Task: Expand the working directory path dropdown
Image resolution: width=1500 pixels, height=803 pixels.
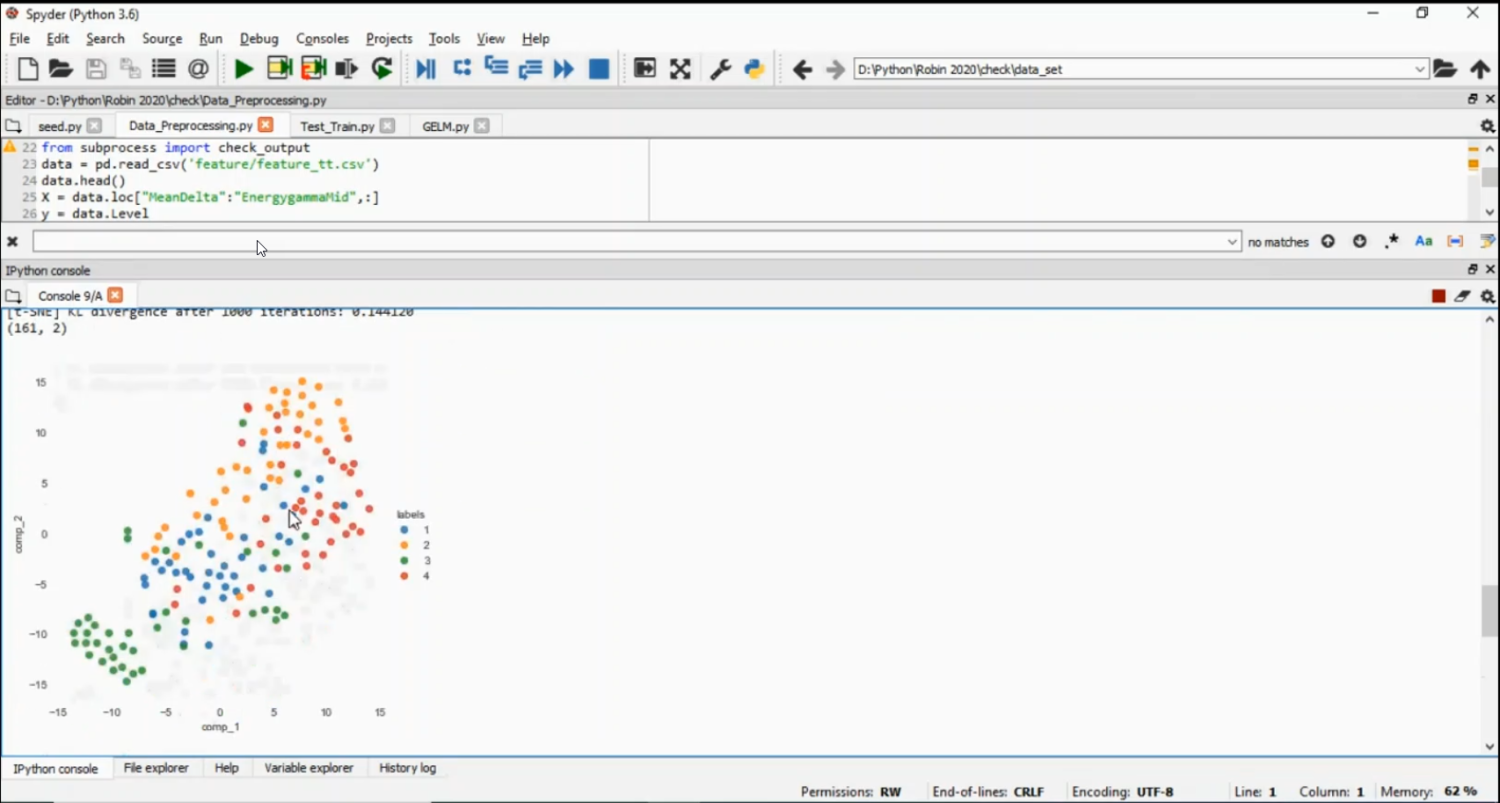Action: (1420, 69)
